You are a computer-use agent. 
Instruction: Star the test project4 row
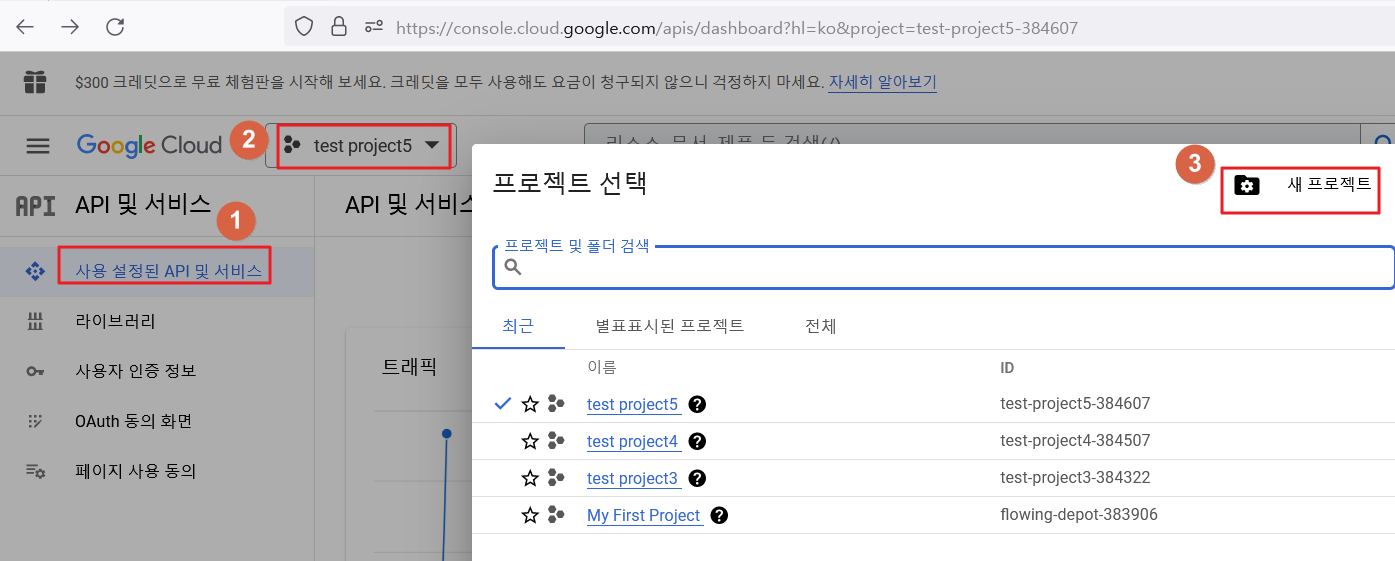(530, 441)
